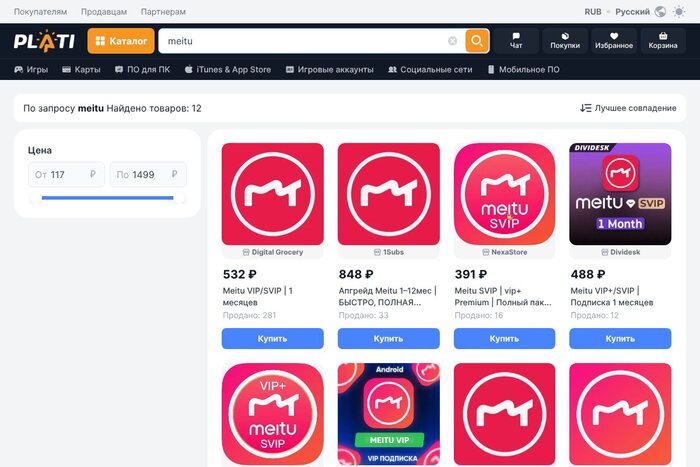Open the Избранное favorites heart icon
Image resolution: width=700 pixels, height=467 pixels.
614,41
